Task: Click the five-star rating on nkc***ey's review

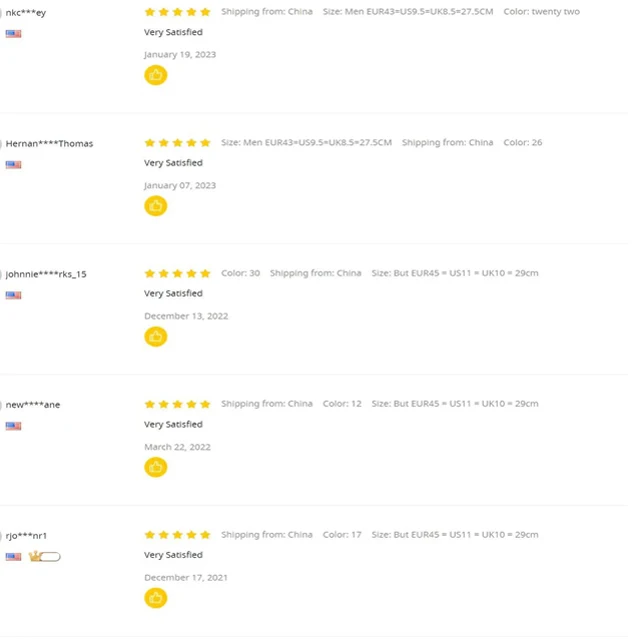Action: 177,12
